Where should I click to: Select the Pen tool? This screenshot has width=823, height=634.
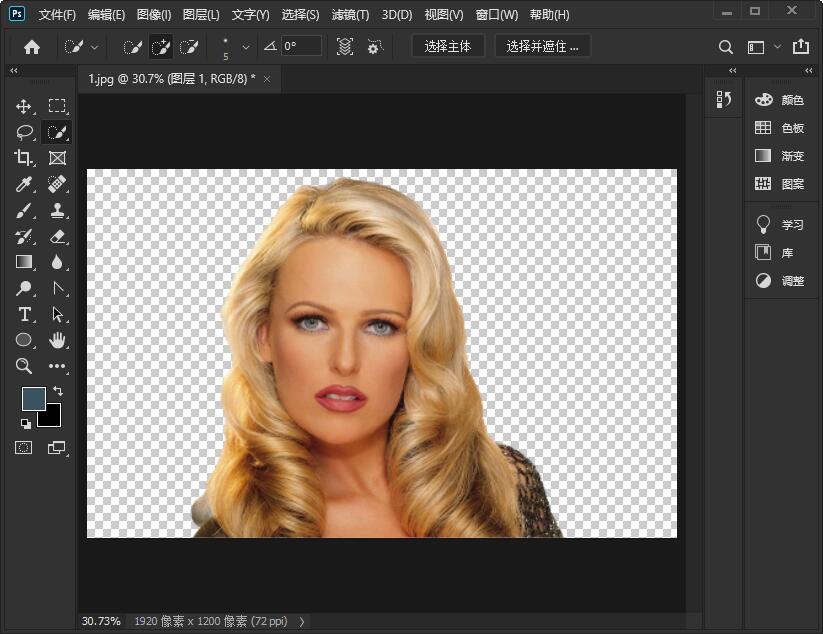click(x=58, y=288)
